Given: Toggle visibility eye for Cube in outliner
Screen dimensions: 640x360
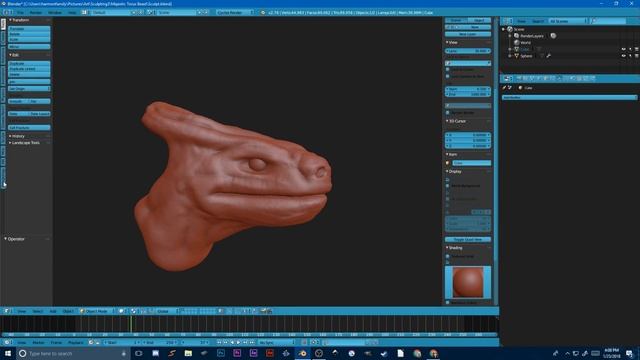Looking at the screenshot, I should 623,49.
